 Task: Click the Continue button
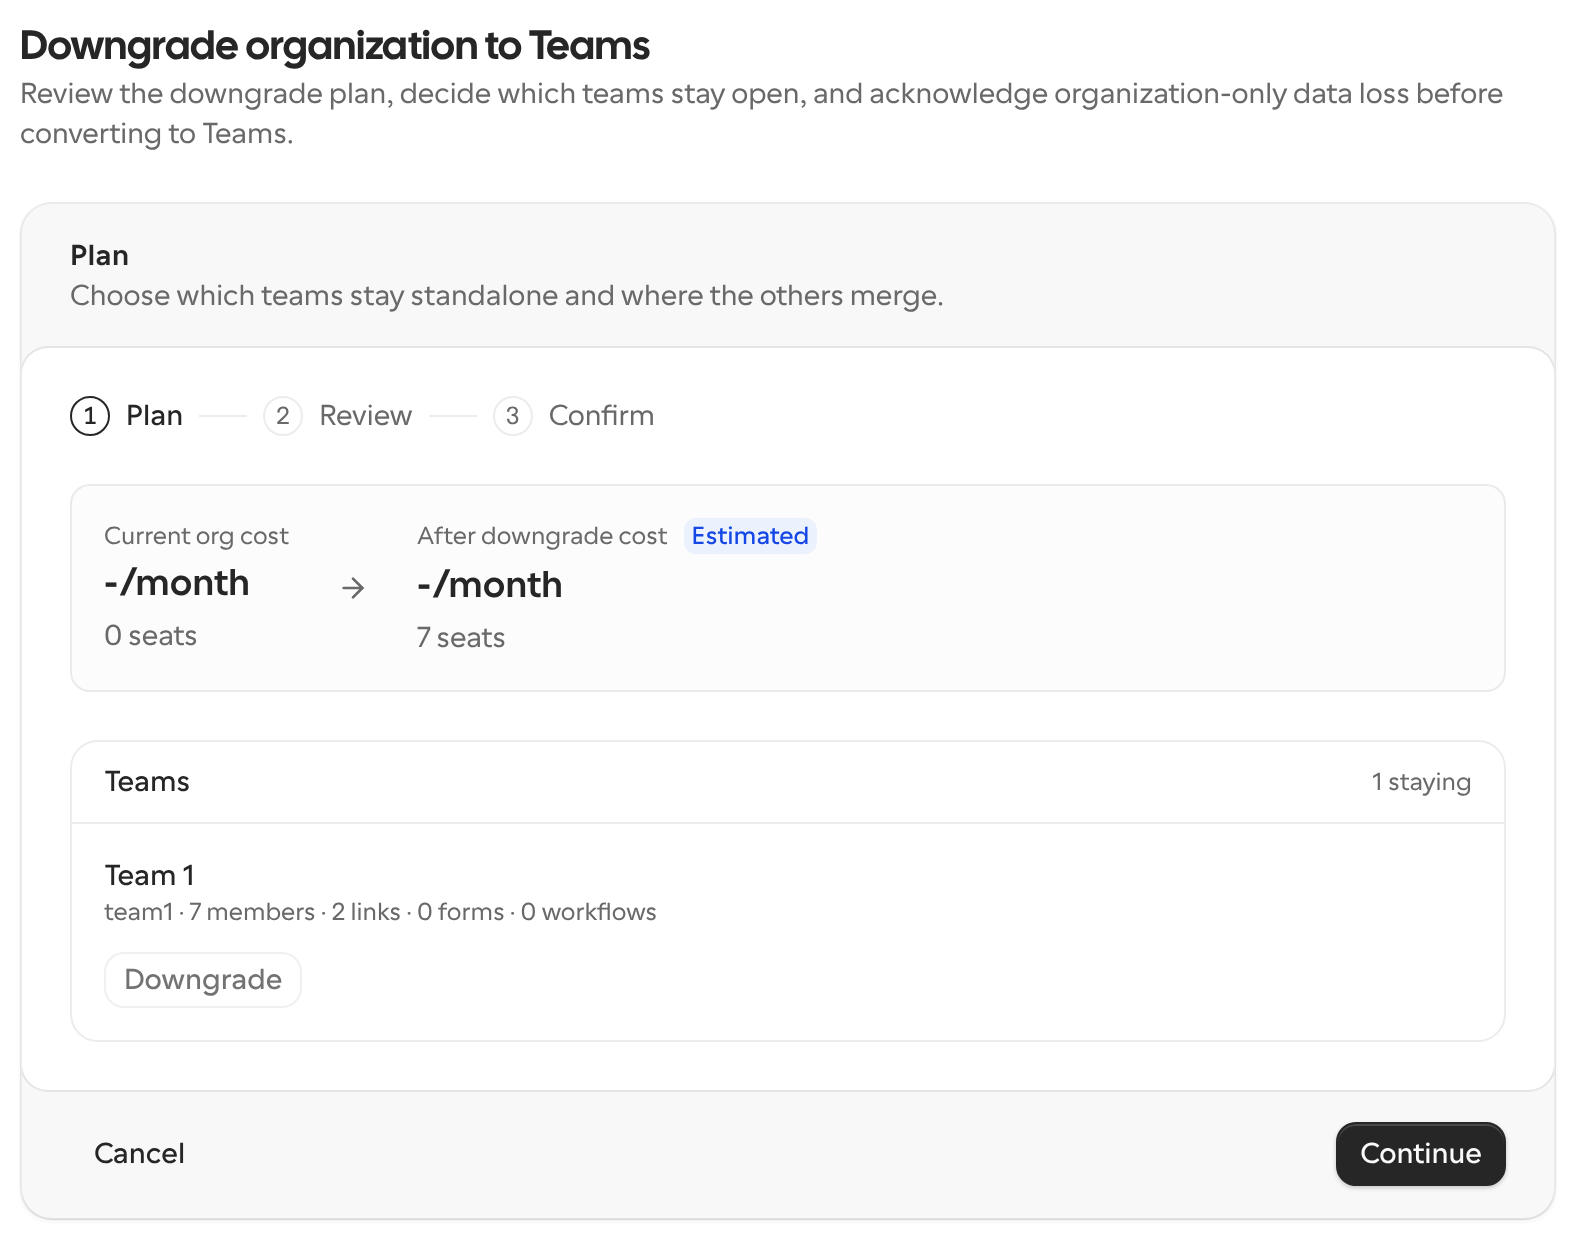pyautogui.click(x=1420, y=1154)
